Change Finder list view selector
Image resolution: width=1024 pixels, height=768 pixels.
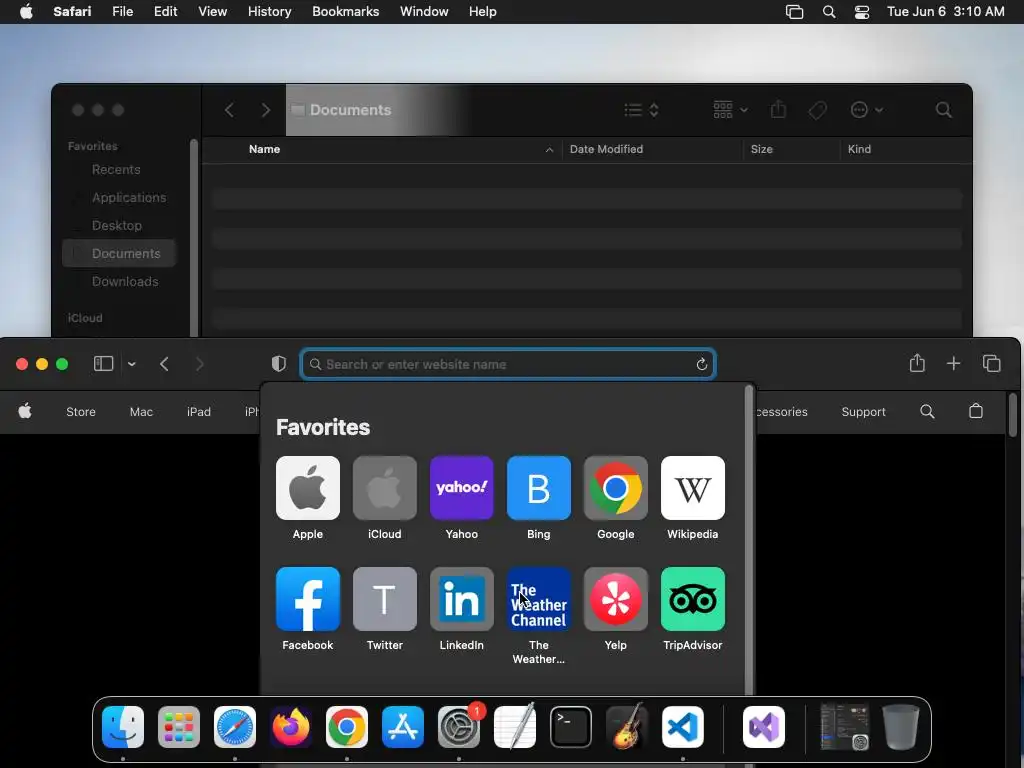pyautogui.click(x=641, y=110)
